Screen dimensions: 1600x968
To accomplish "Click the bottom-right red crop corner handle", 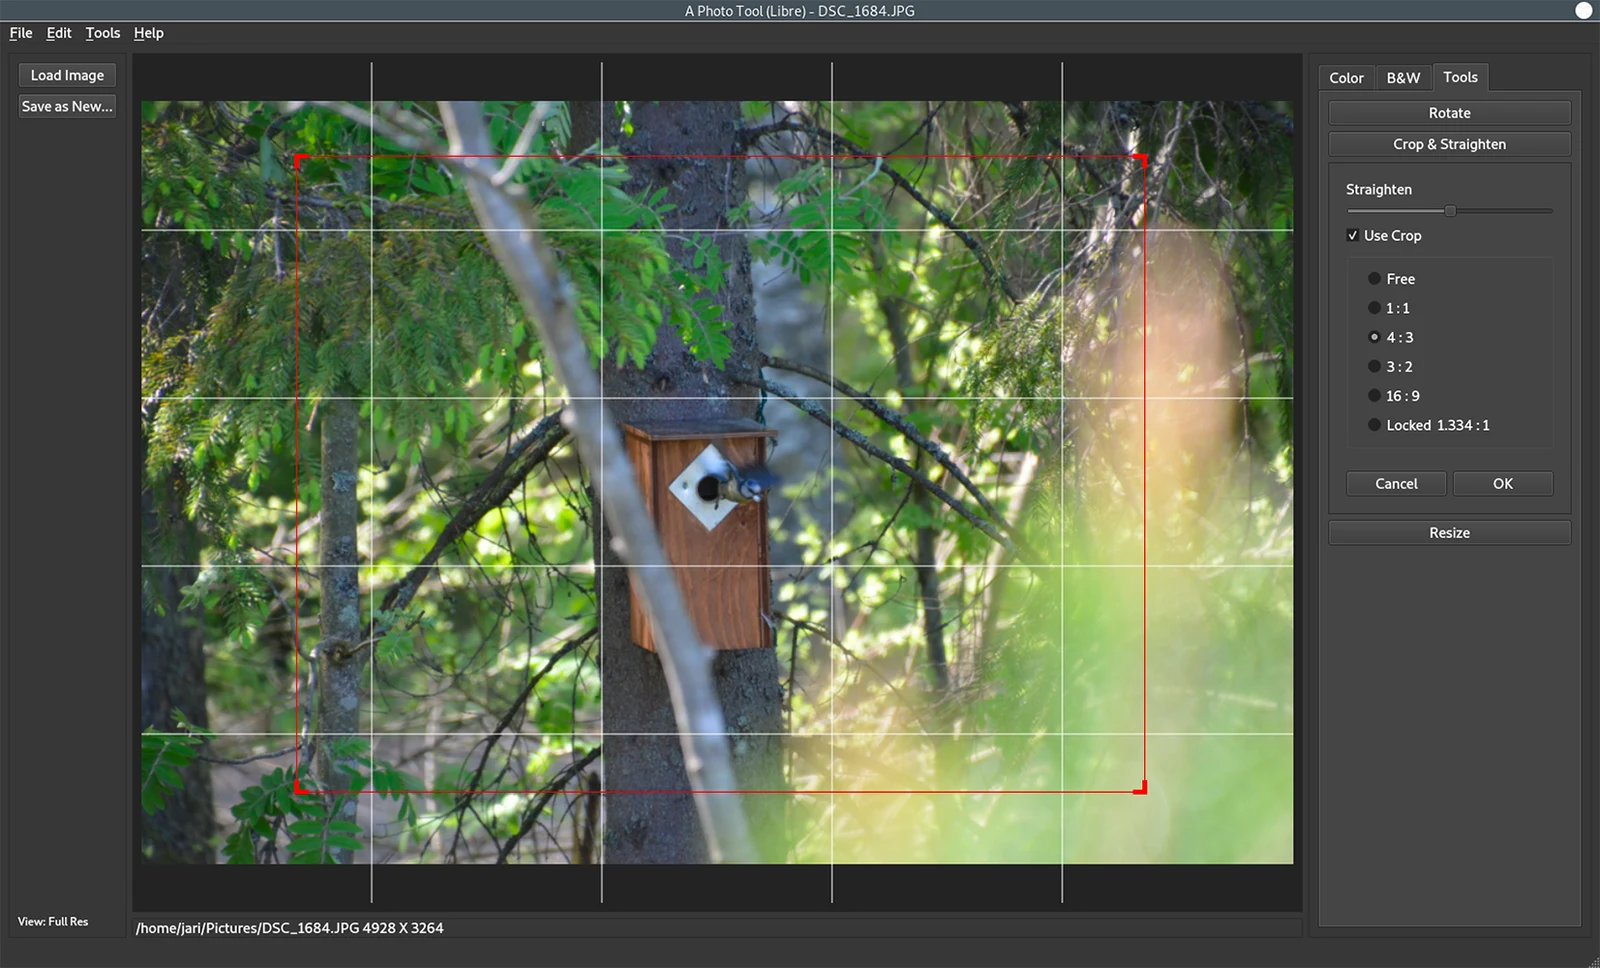I will [1141, 788].
